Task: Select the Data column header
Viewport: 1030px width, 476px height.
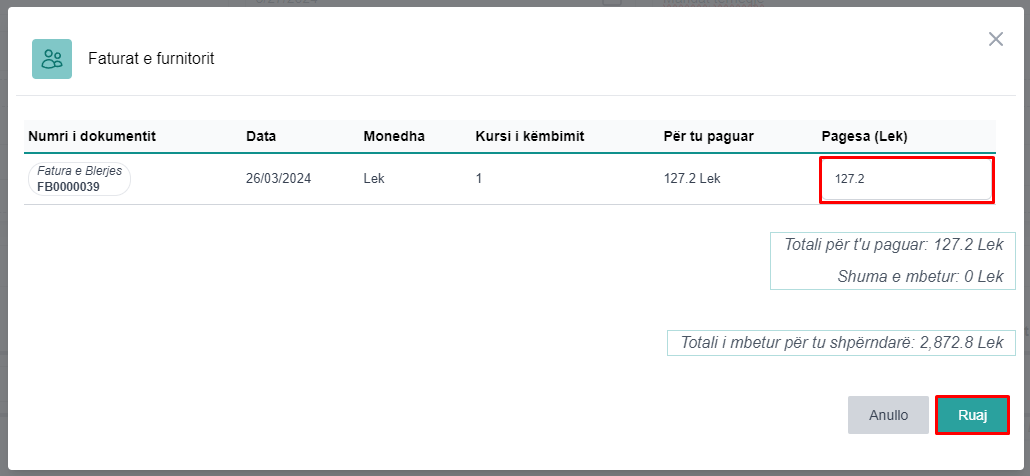Action: pos(261,136)
